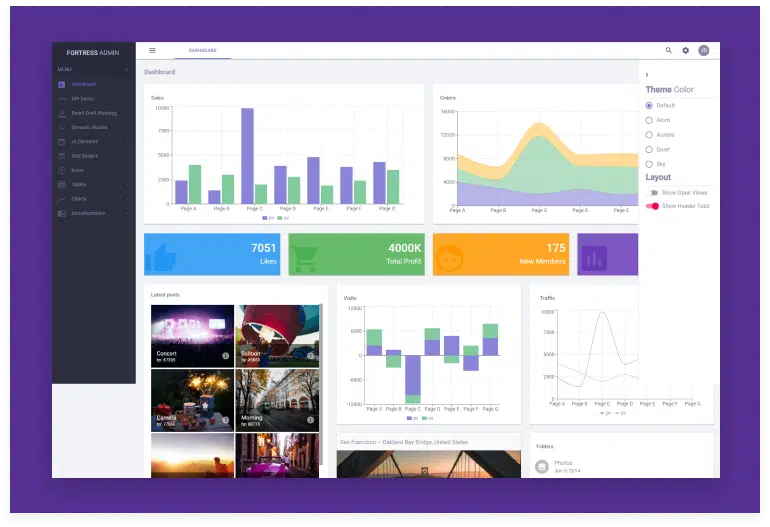Click the API Demo sidebar icon
Screen dimensions: 770x527
coord(61,99)
